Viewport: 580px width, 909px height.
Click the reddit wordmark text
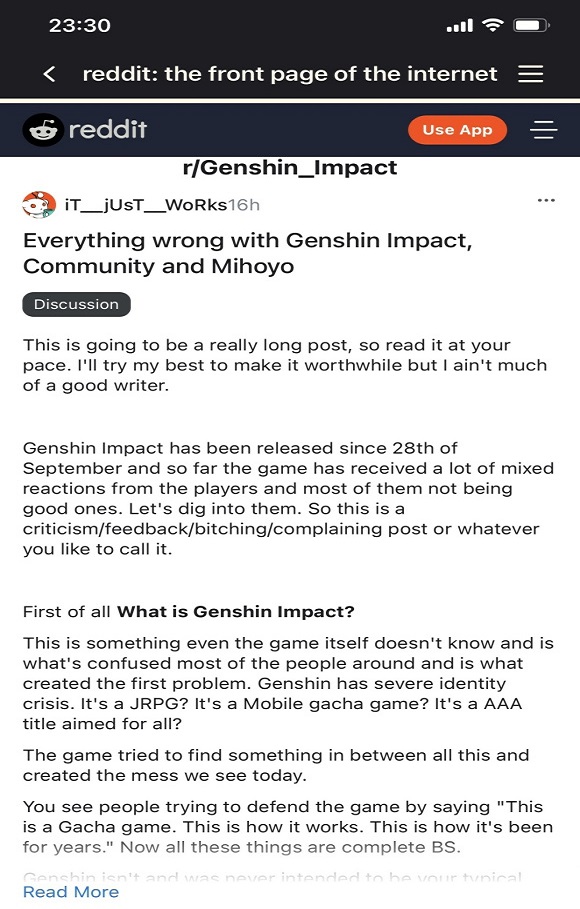108,129
